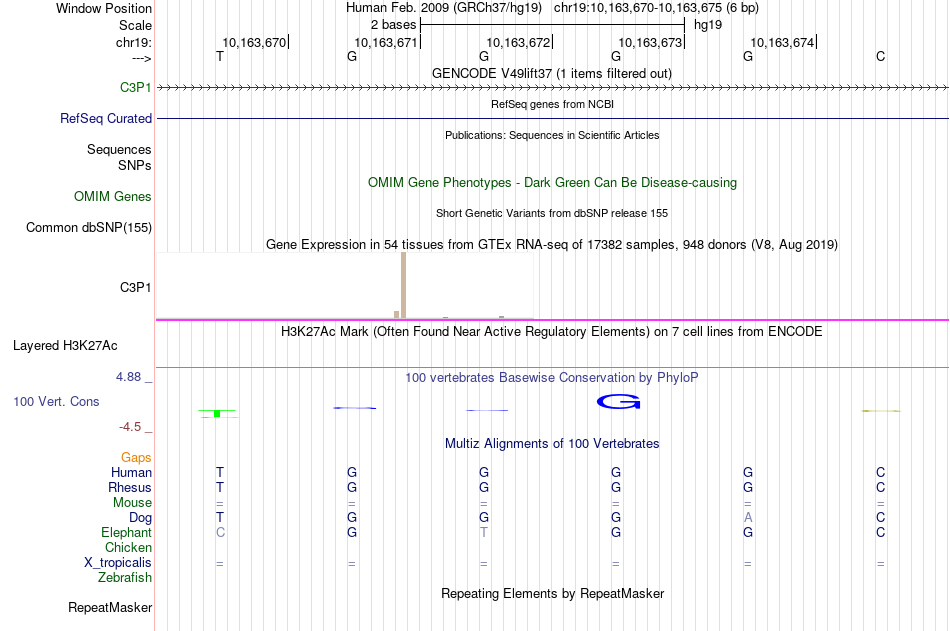The image size is (950, 631).
Task: Click the 'Mouse' species label
Action: tap(132, 502)
